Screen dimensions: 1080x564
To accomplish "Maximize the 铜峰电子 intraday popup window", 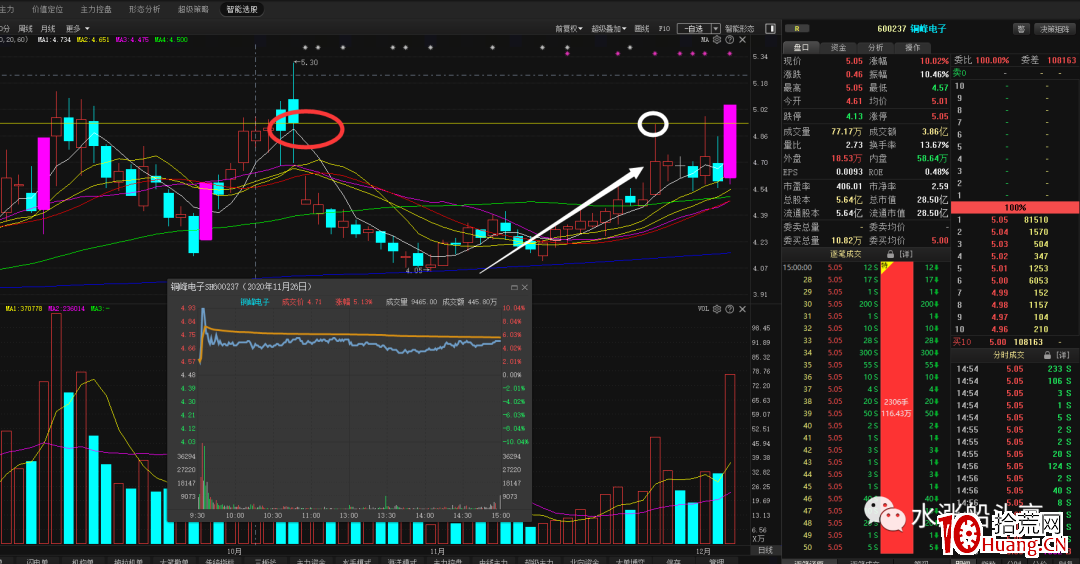I will pos(513,286).
